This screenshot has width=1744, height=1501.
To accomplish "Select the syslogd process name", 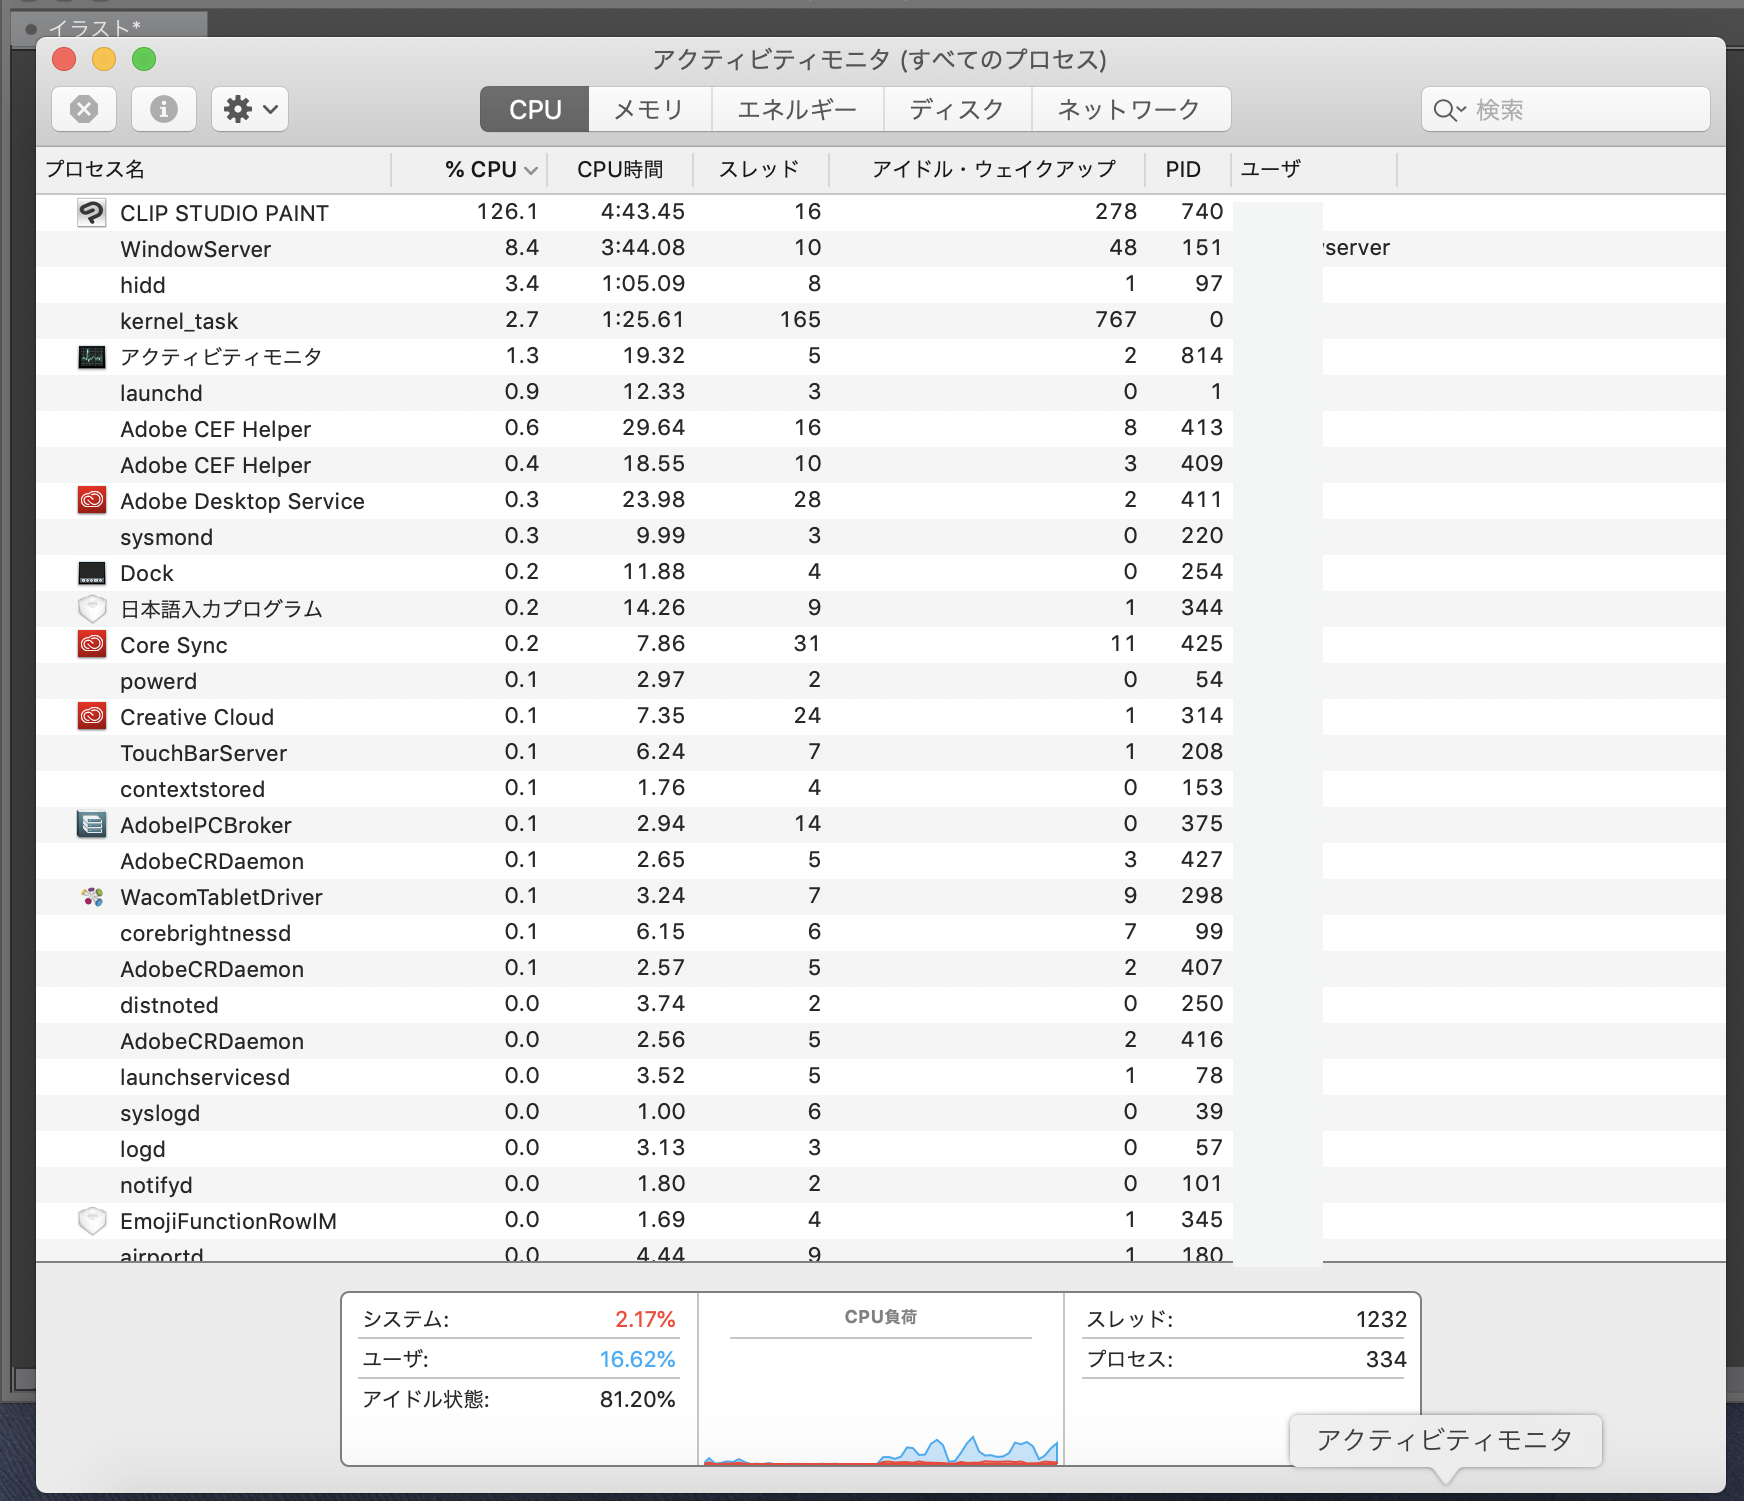I will point(160,1113).
